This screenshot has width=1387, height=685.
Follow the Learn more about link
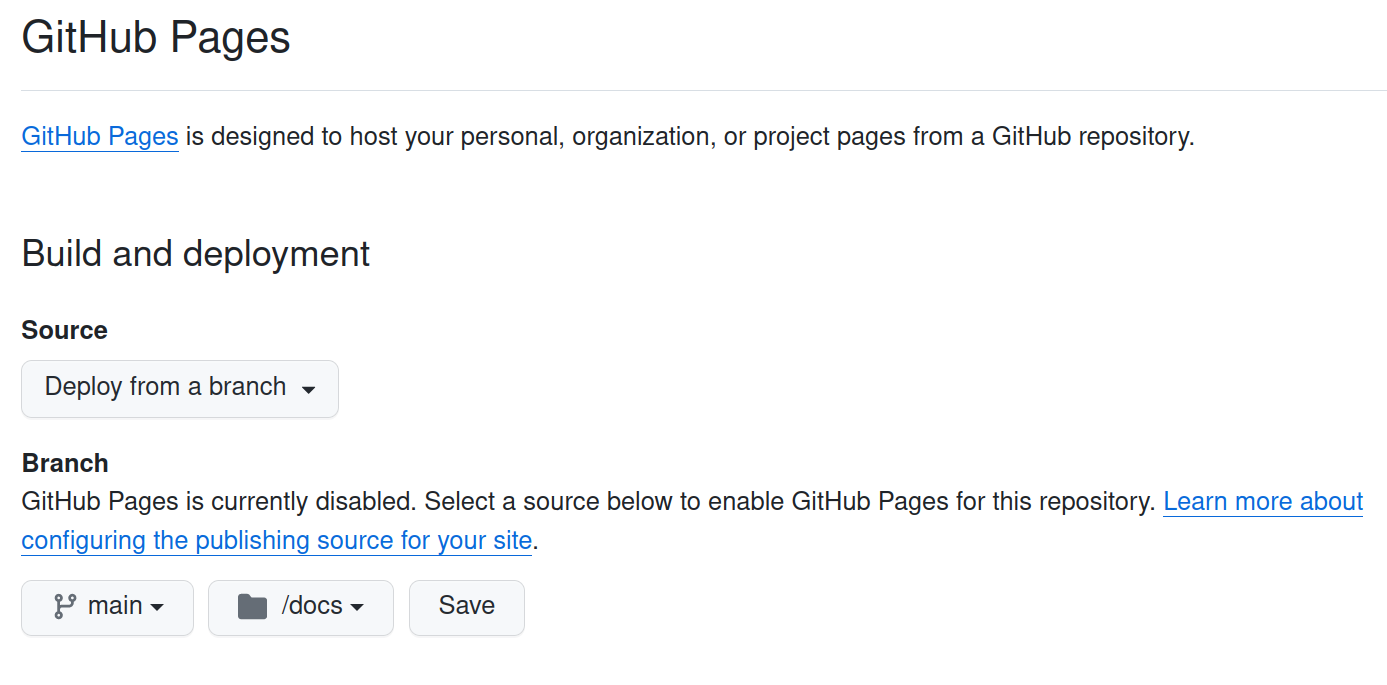[1263, 501]
